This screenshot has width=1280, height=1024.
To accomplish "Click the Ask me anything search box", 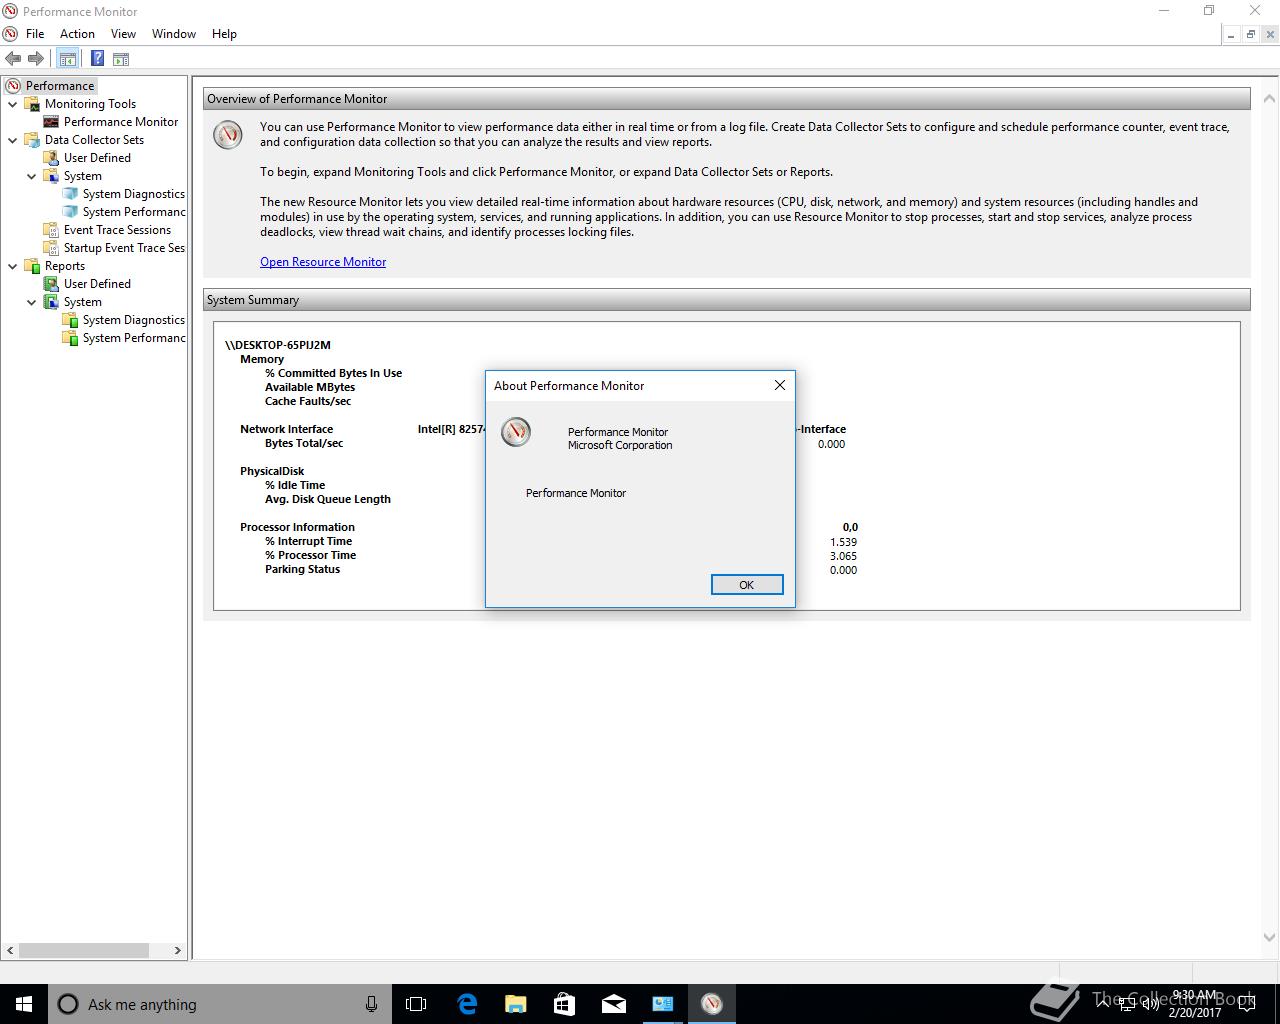I will click(x=220, y=1004).
